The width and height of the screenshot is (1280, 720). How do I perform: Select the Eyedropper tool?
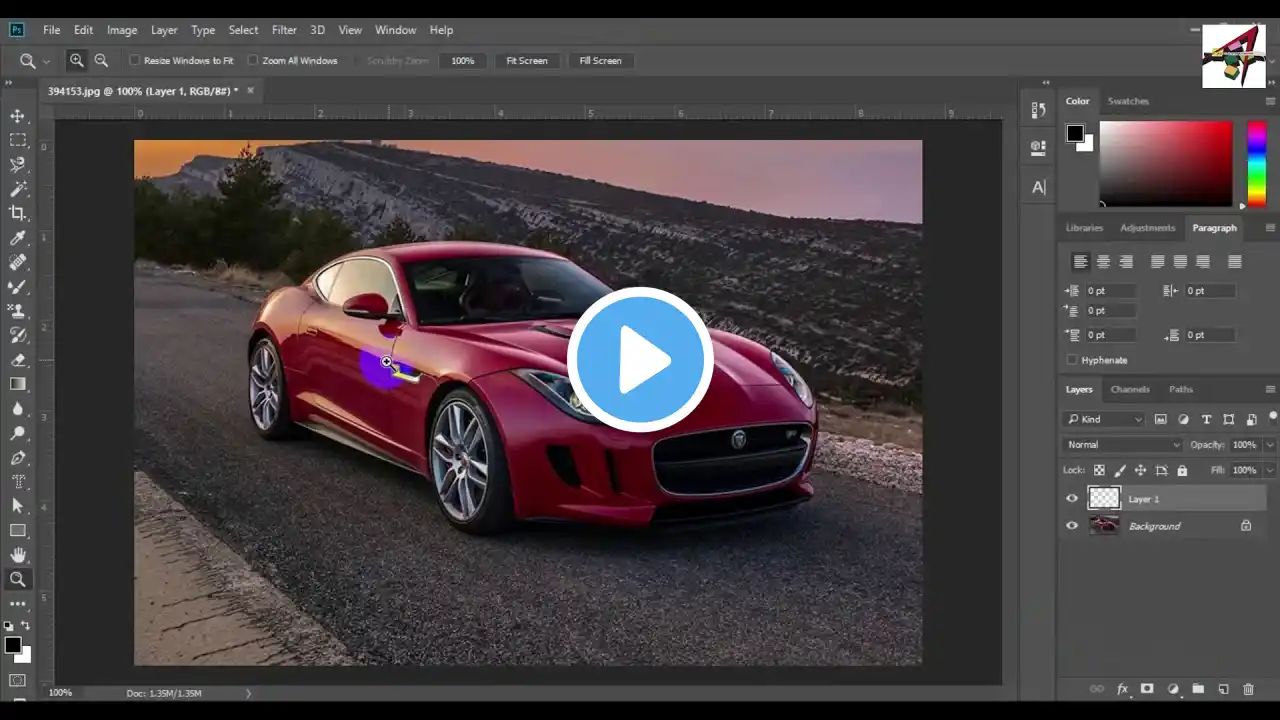click(x=18, y=238)
